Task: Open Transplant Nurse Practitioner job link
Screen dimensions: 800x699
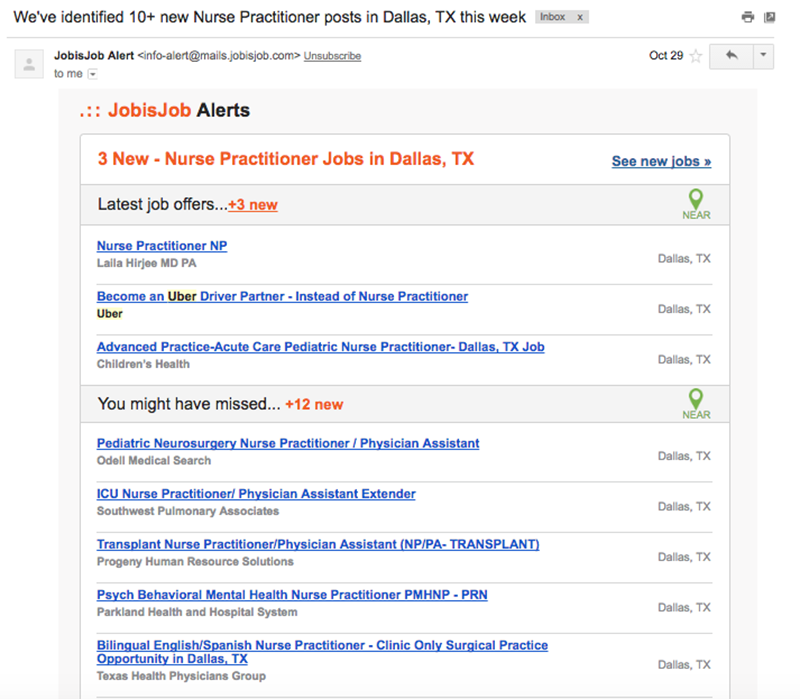Action: (x=318, y=544)
